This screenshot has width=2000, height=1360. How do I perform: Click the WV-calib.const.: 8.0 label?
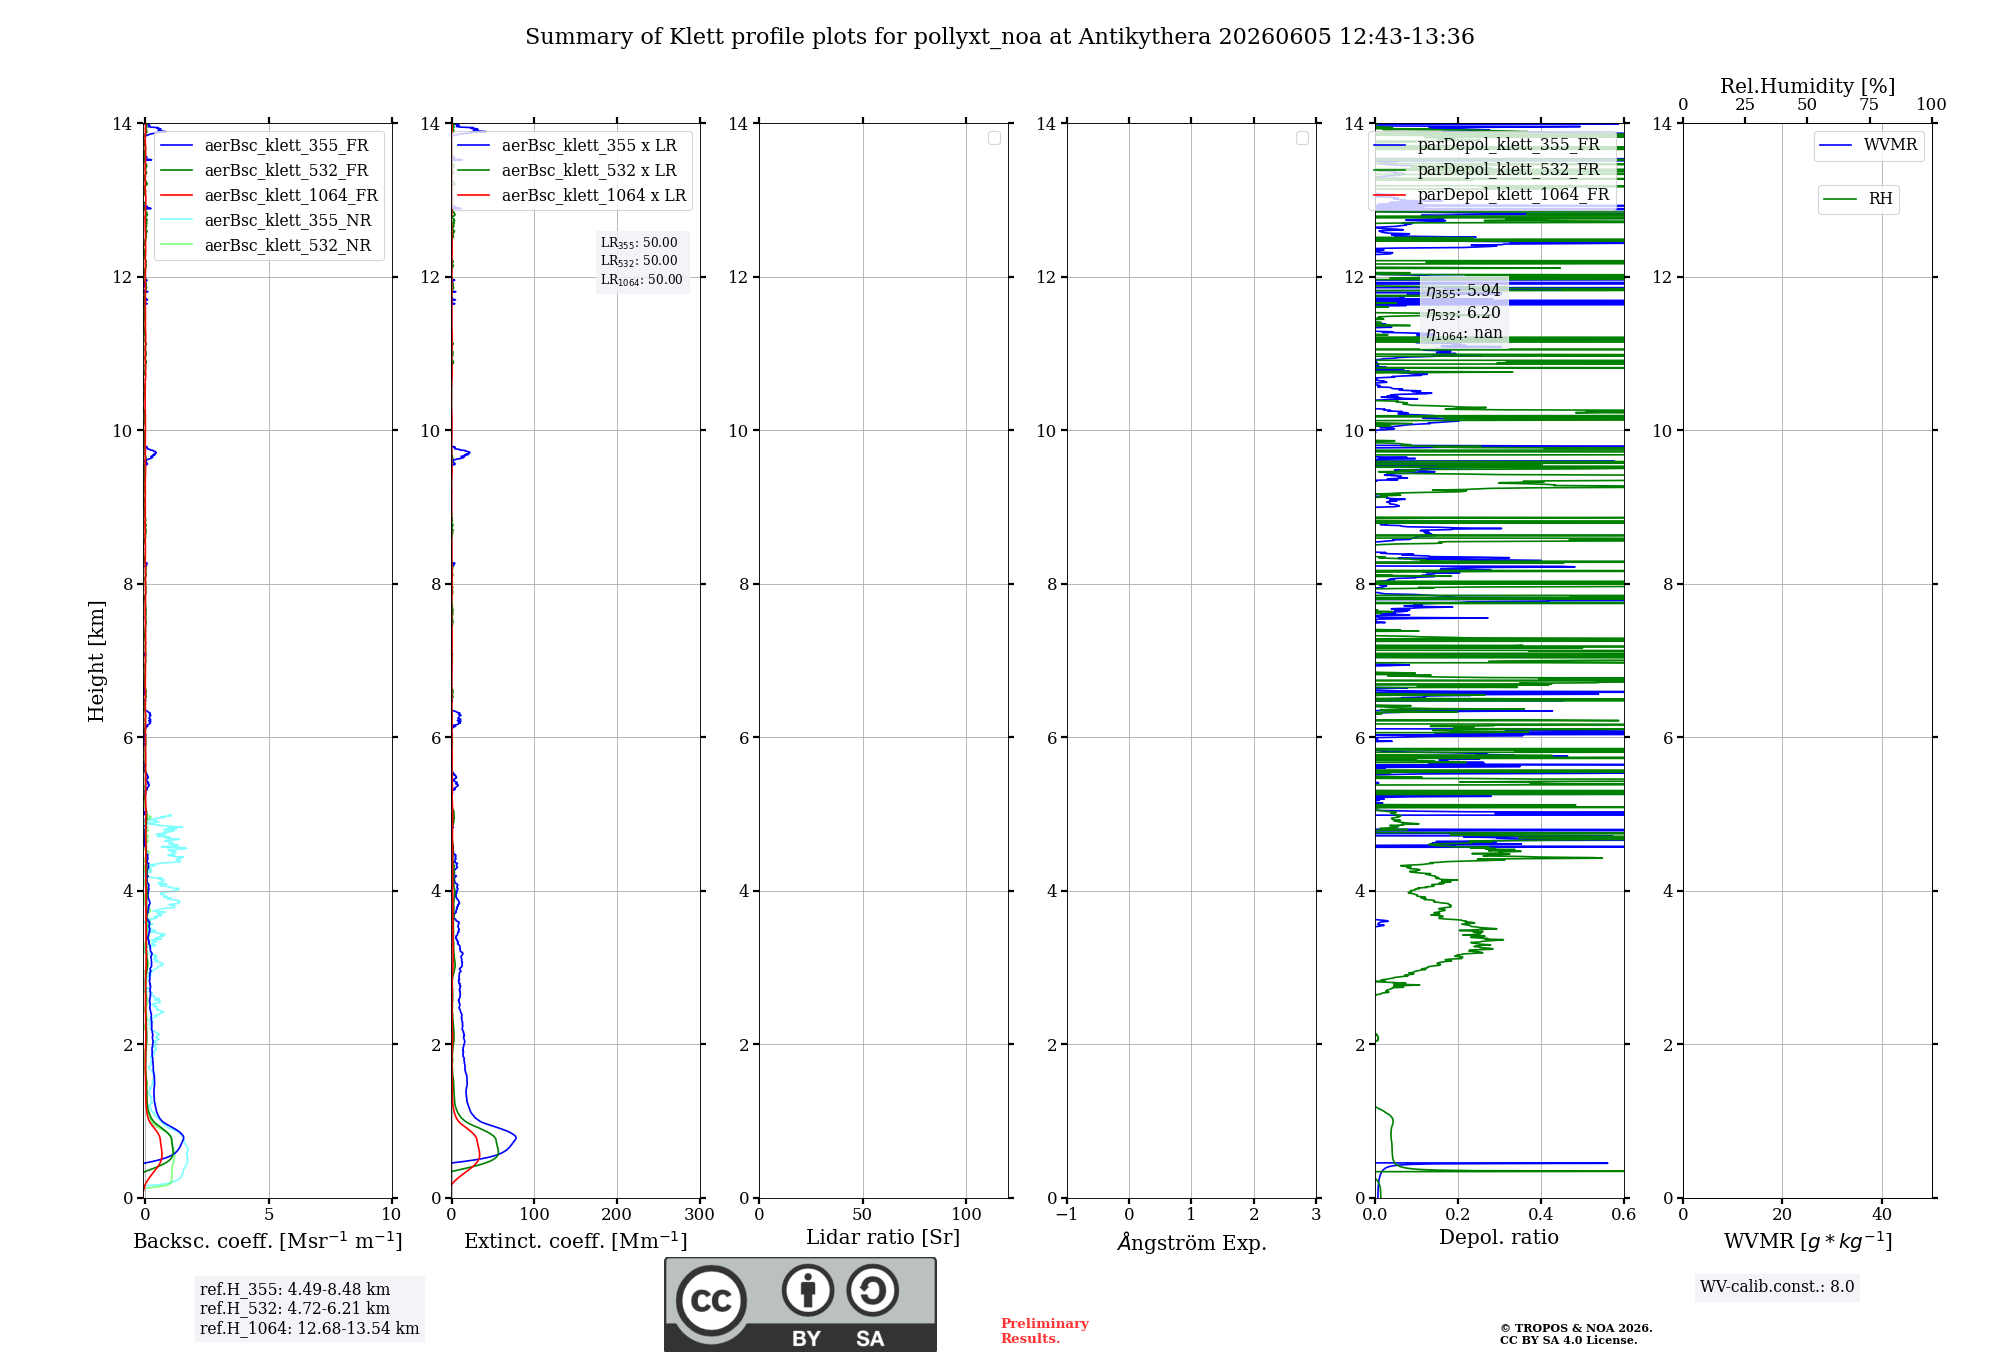[1777, 1287]
